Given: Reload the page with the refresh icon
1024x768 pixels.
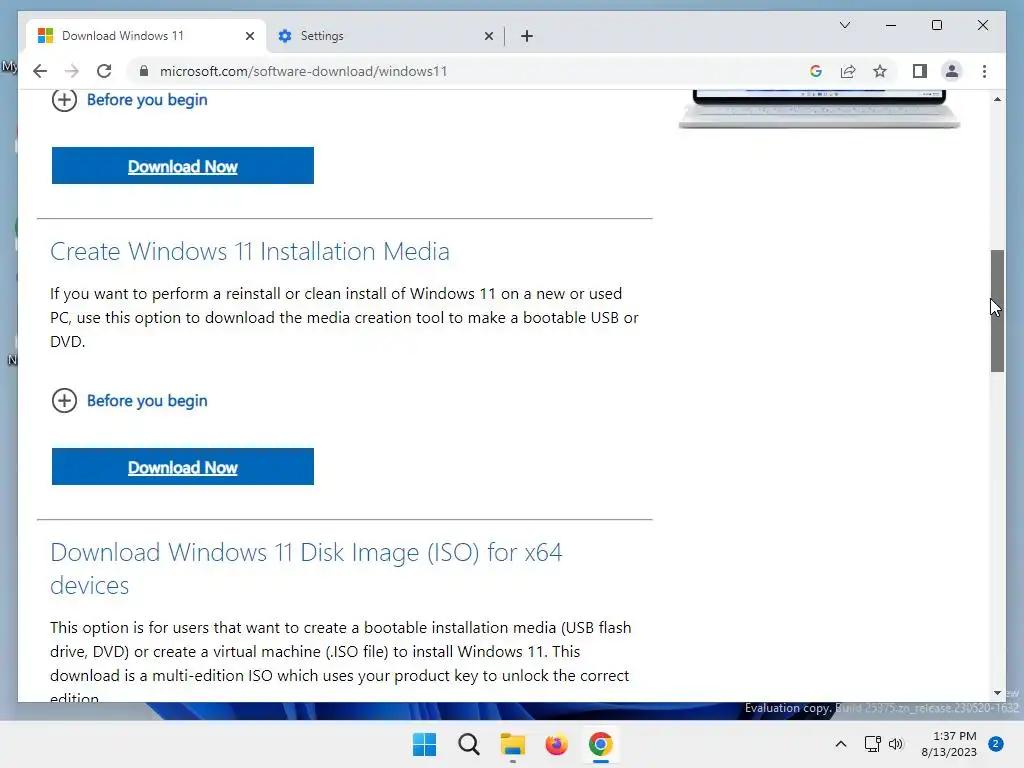Looking at the screenshot, I should coord(104,71).
